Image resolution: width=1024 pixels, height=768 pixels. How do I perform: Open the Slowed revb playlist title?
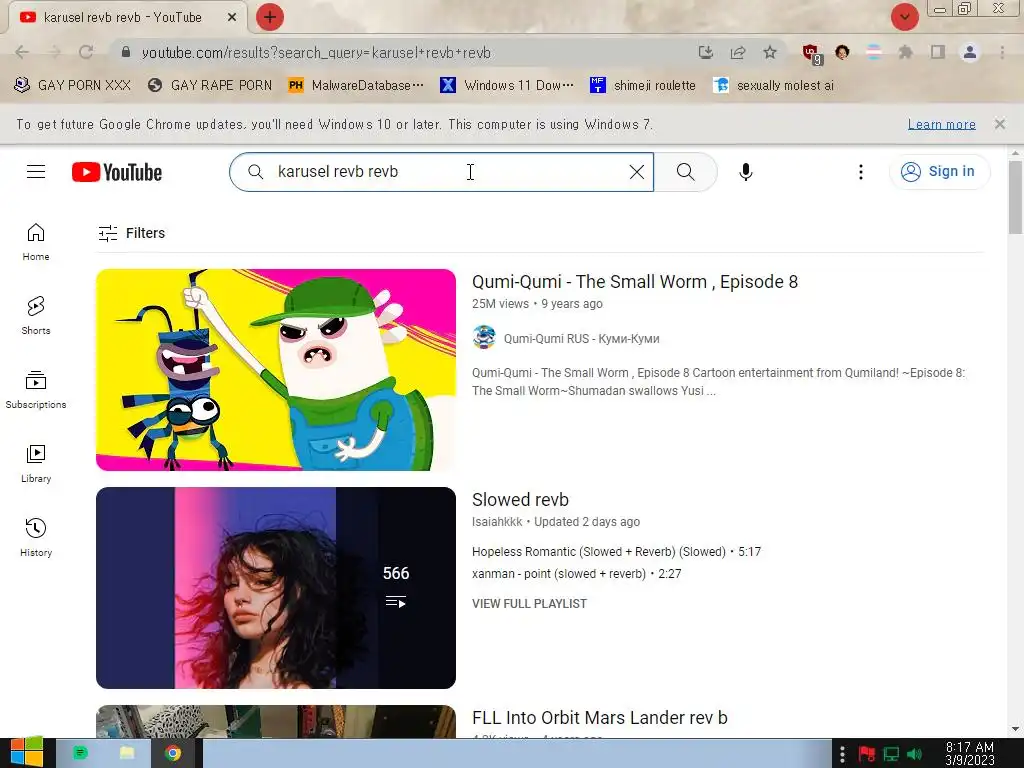click(x=520, y=500)
